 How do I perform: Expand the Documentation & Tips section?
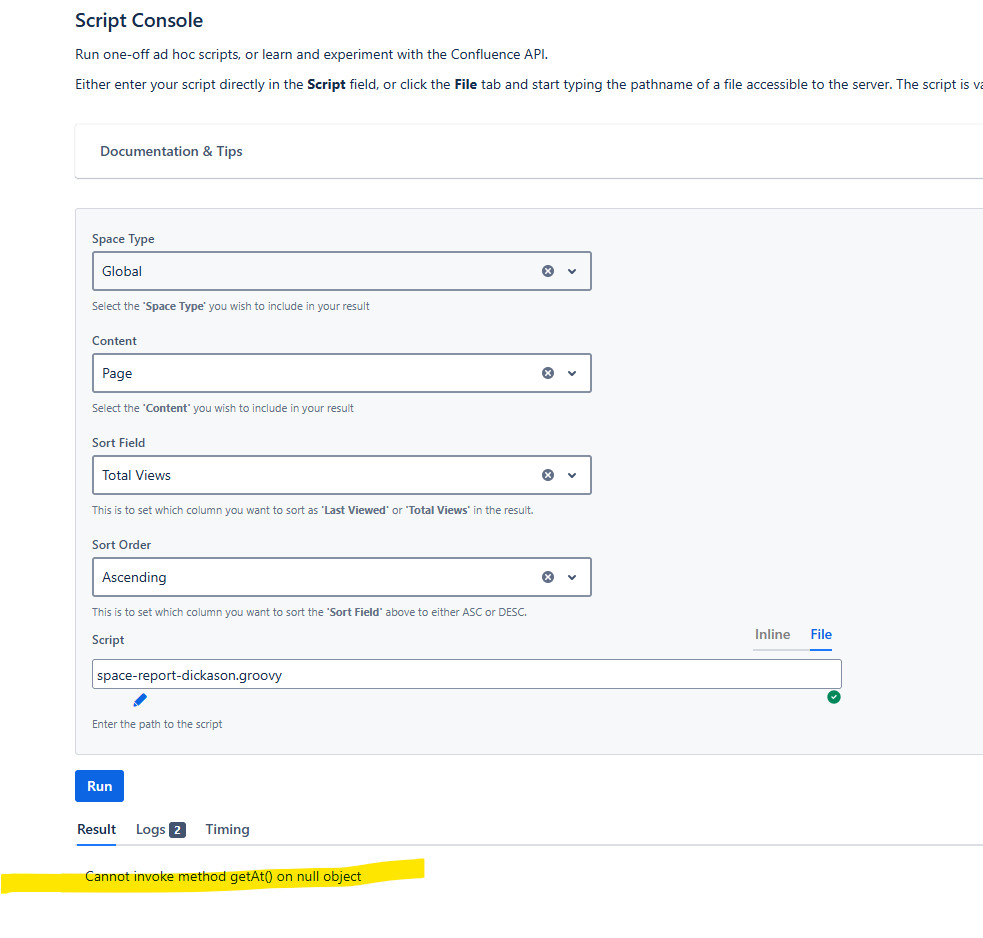pyautogui.click(x=171, y=151)
